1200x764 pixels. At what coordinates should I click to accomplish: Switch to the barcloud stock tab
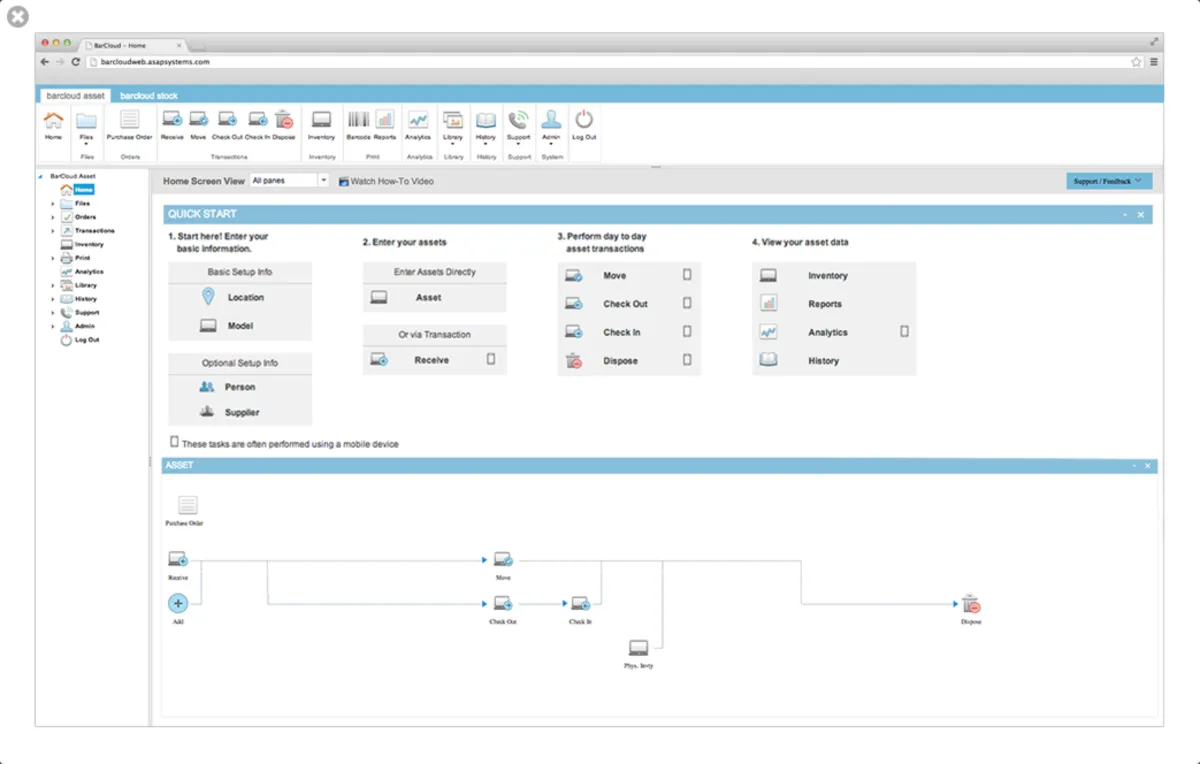click(x=149, y=96)
